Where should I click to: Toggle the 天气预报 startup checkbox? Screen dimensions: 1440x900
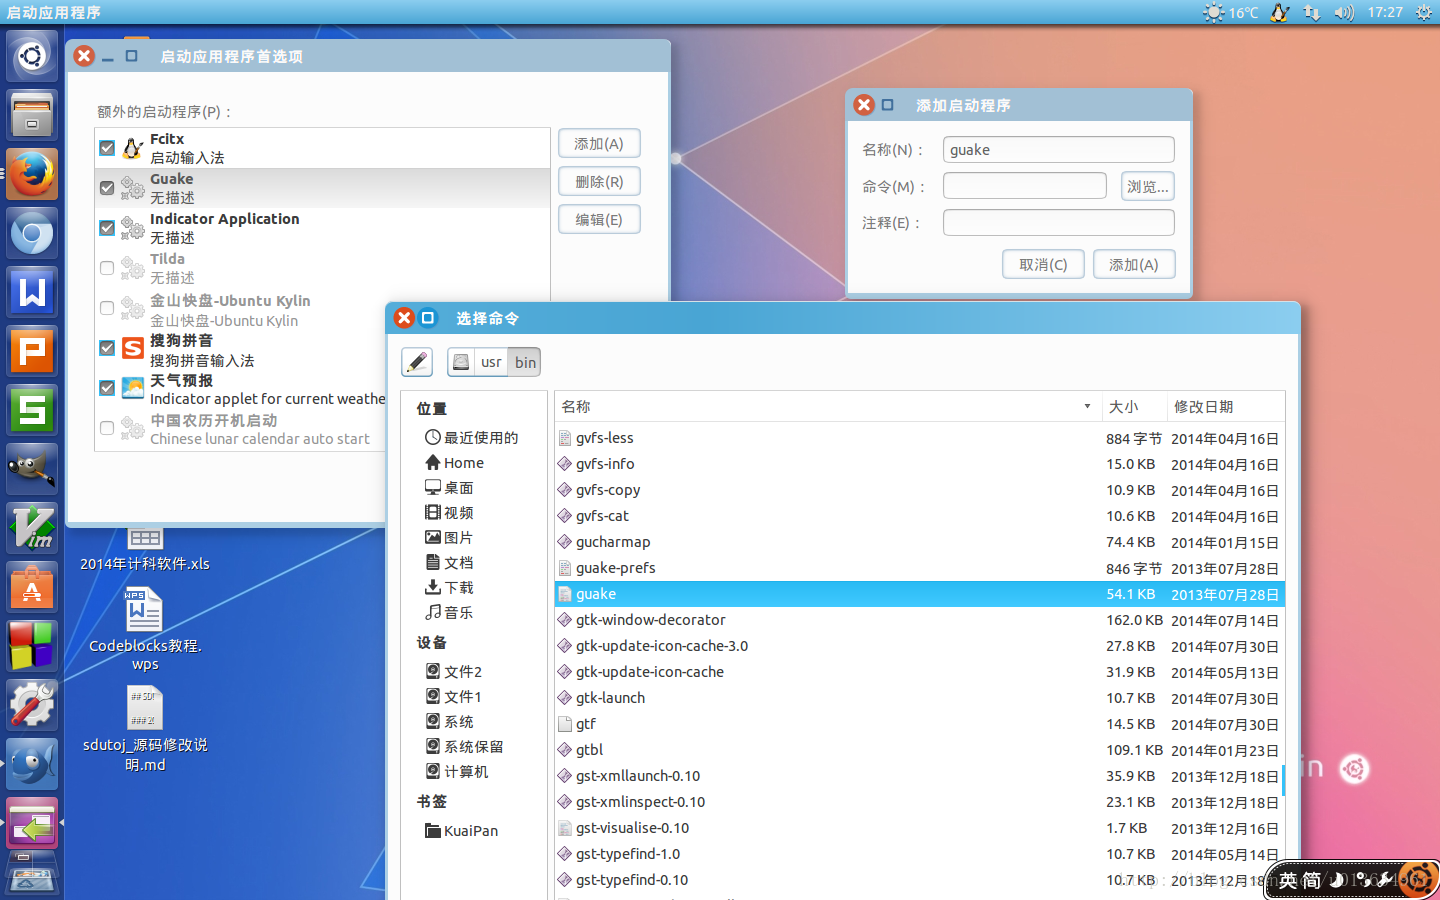point(107,388)
